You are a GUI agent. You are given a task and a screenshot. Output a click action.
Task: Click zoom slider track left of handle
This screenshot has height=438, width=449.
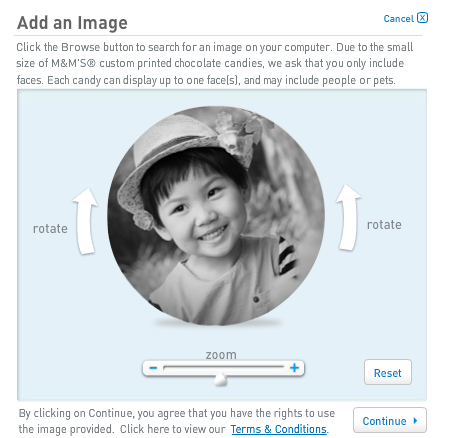[189, 368]
